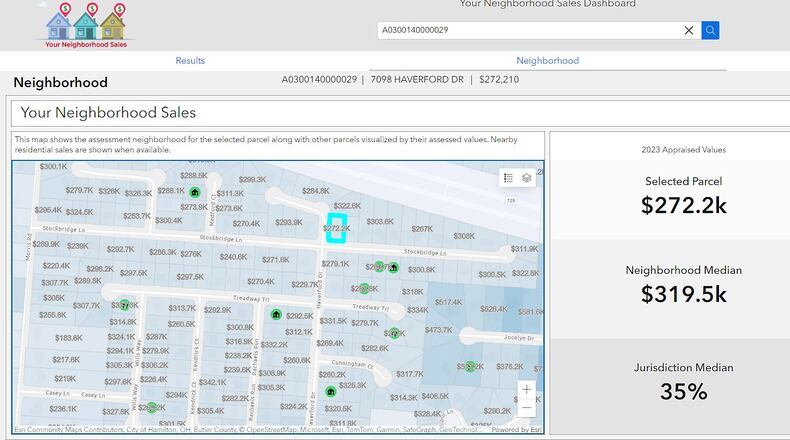This screenshot has height=440, width=790.
Task: Select the sale house marker next to $300.8K
Action: 393,268
